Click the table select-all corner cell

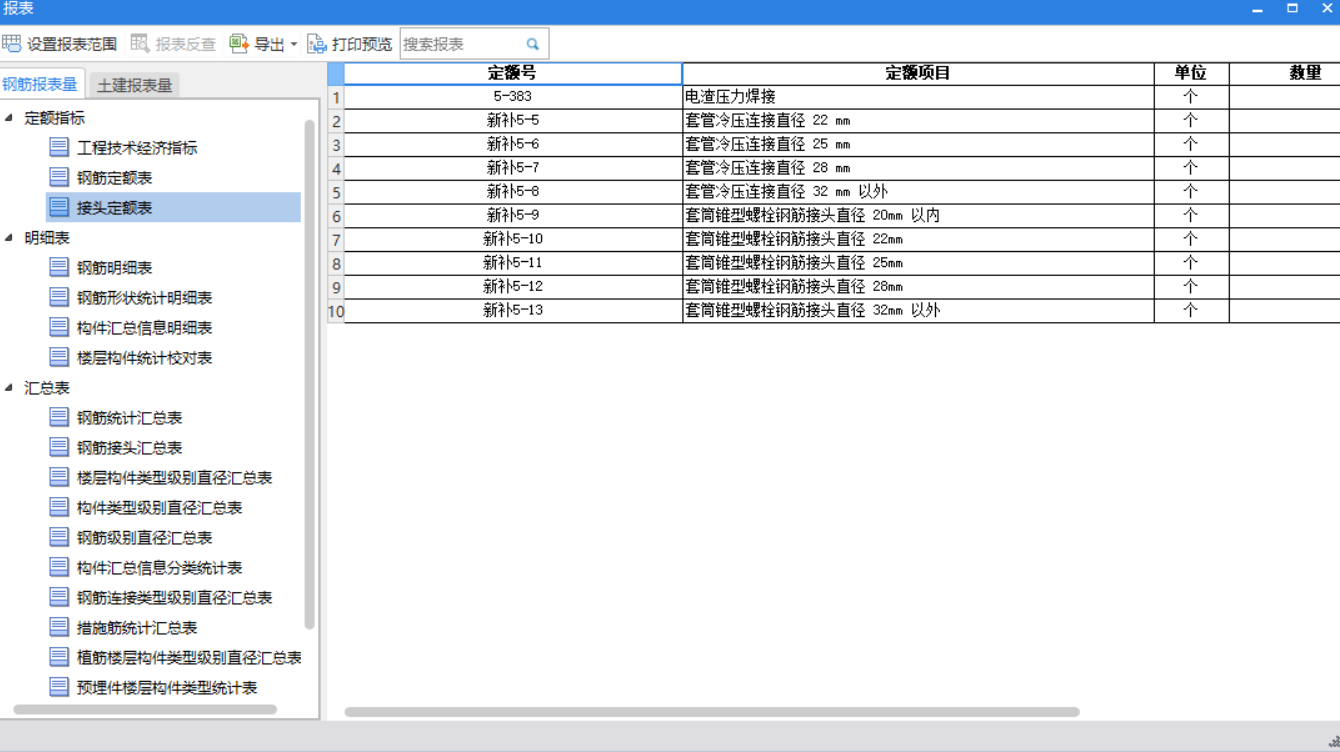pos(336,73)
